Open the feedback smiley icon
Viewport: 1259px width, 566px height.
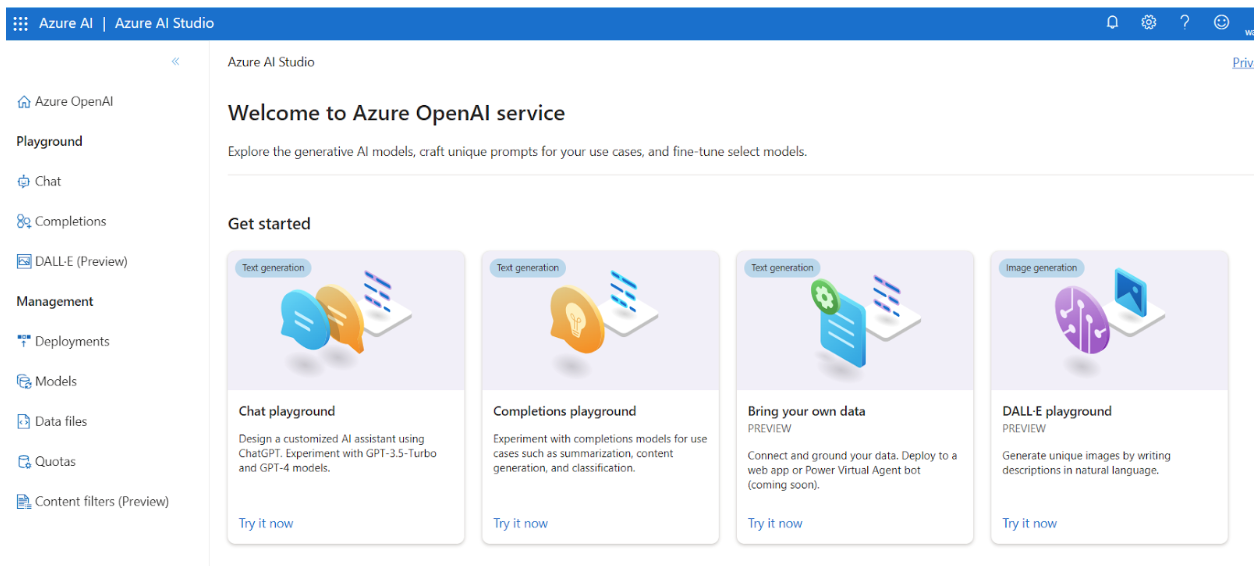1221,22
